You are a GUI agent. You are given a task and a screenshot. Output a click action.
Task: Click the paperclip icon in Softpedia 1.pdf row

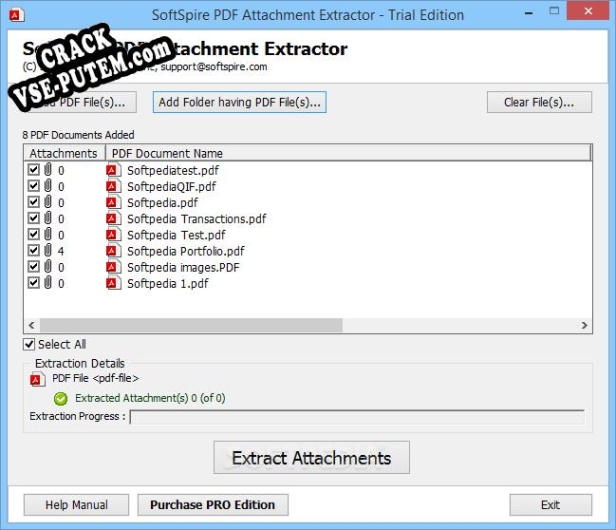click(47, 283)
